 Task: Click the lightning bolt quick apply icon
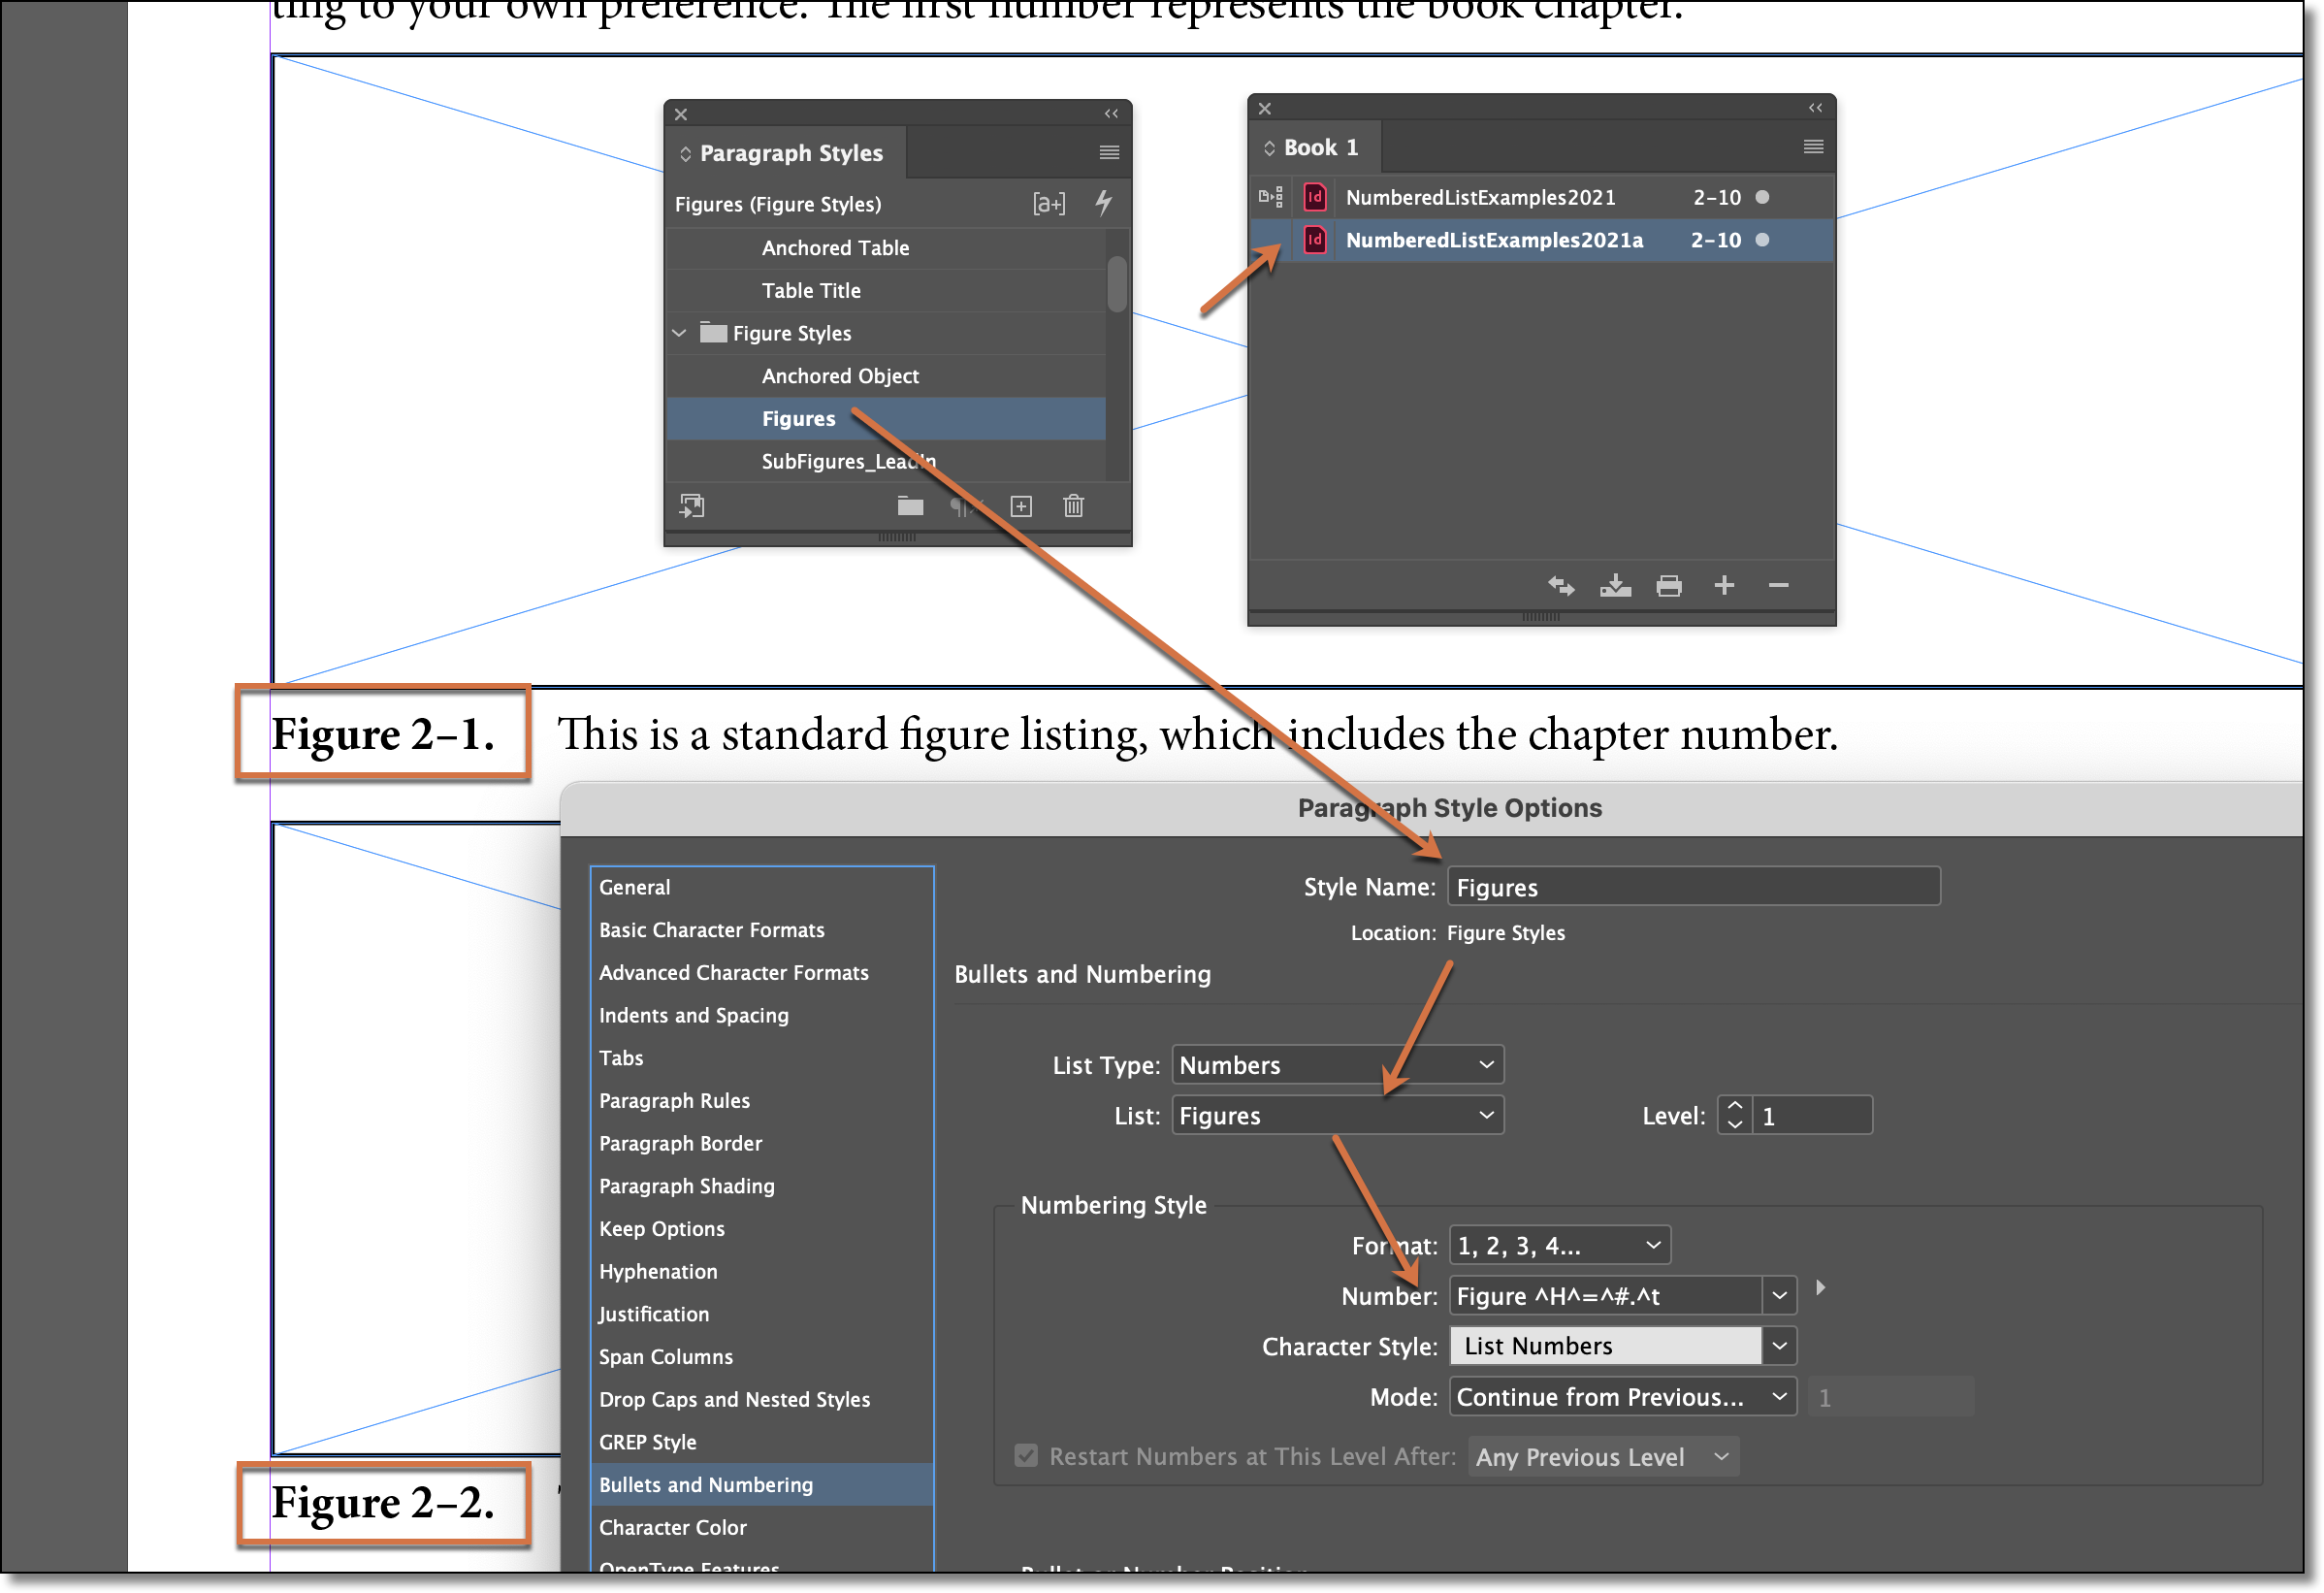[1100, 202]
